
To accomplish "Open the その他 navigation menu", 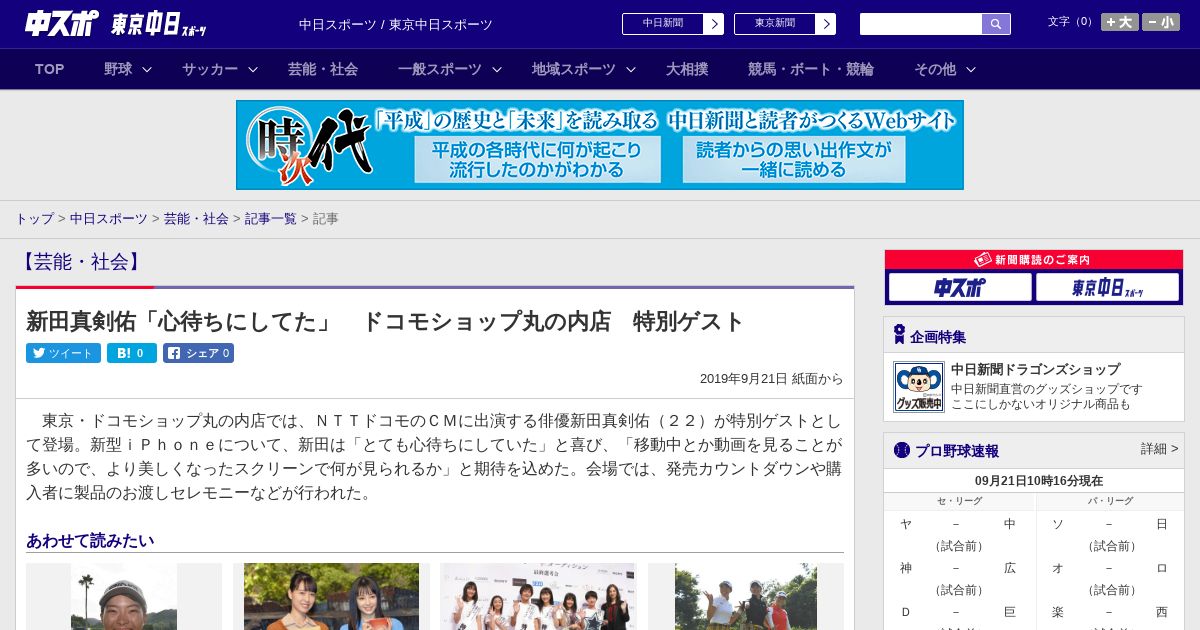I will click(x=935, y=69).
